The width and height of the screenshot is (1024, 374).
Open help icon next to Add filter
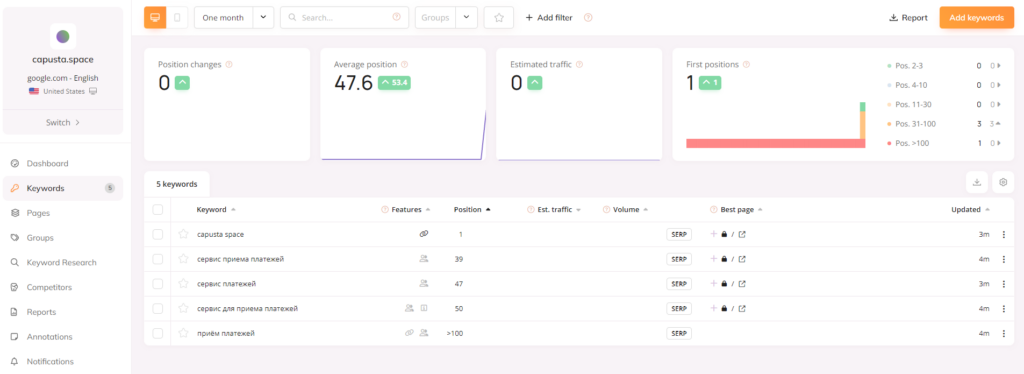pyautogui.click(x=588, y=18)
